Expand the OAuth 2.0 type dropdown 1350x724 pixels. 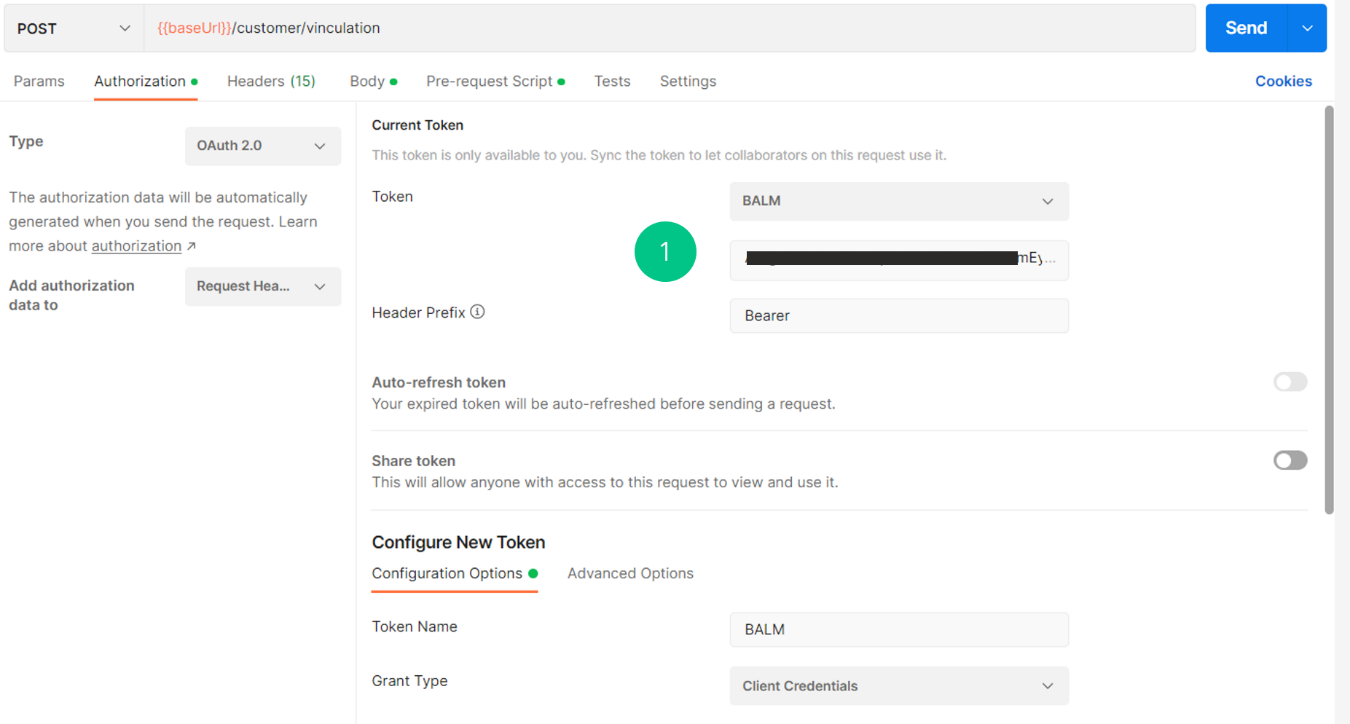coord(262,146)
